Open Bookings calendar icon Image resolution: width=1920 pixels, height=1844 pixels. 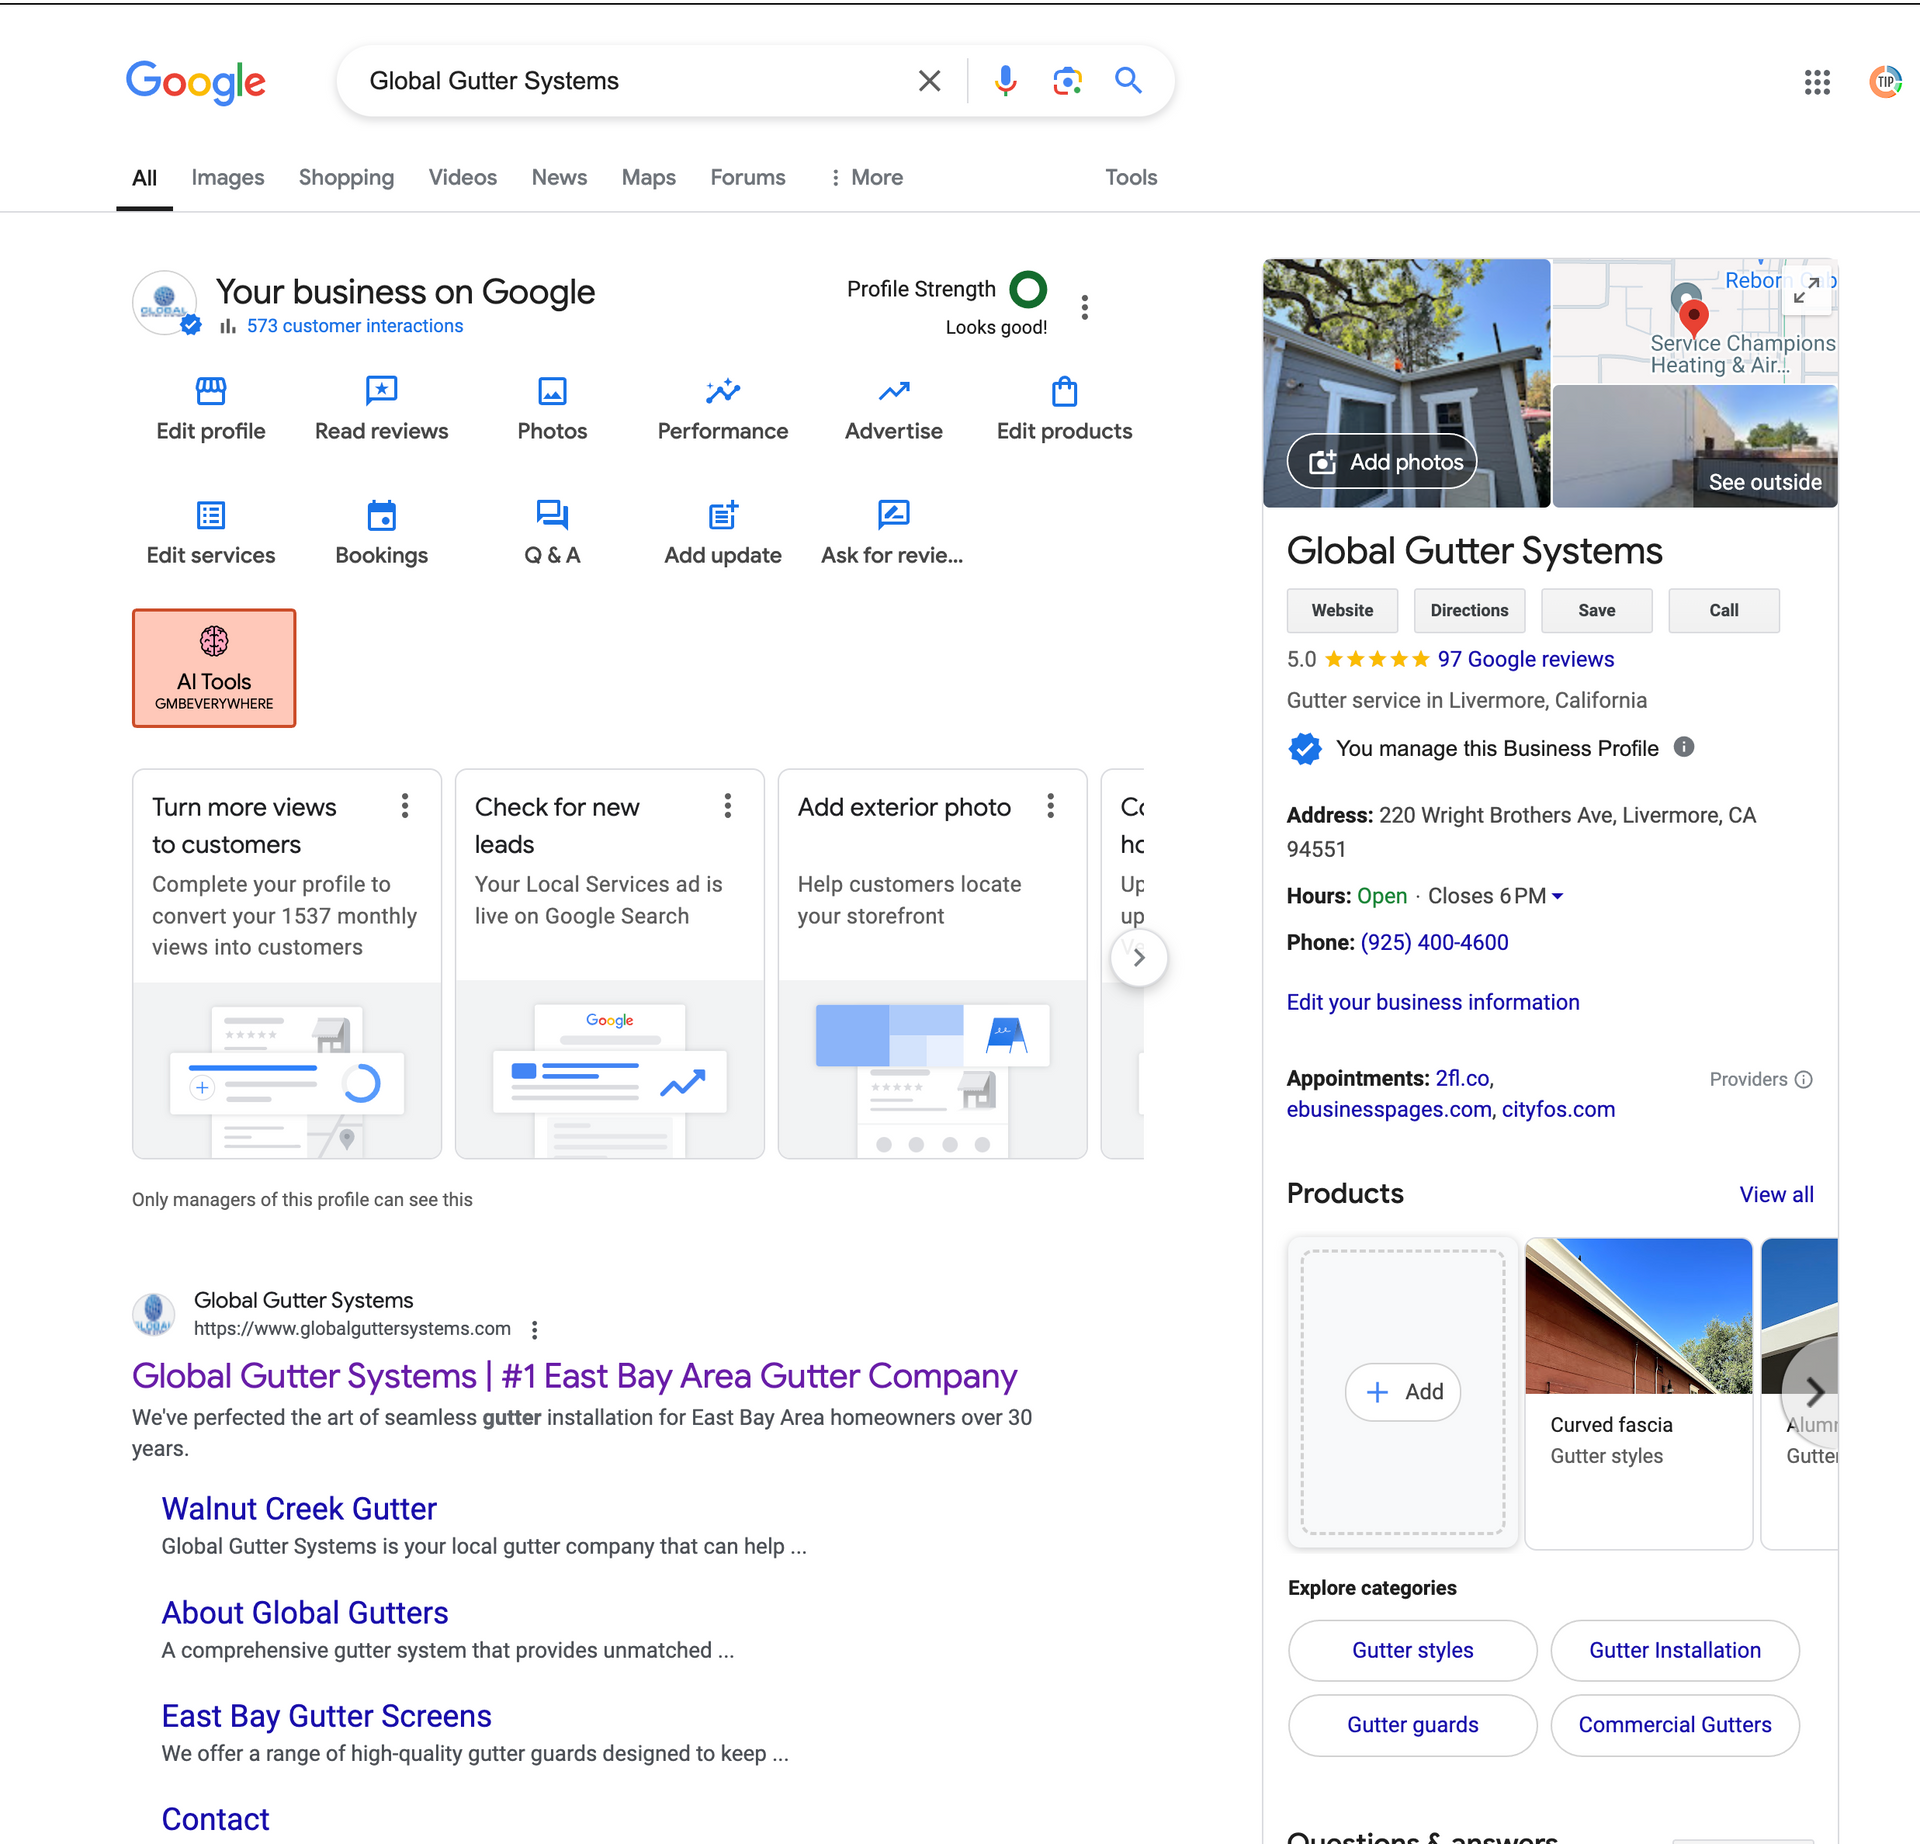382,515
